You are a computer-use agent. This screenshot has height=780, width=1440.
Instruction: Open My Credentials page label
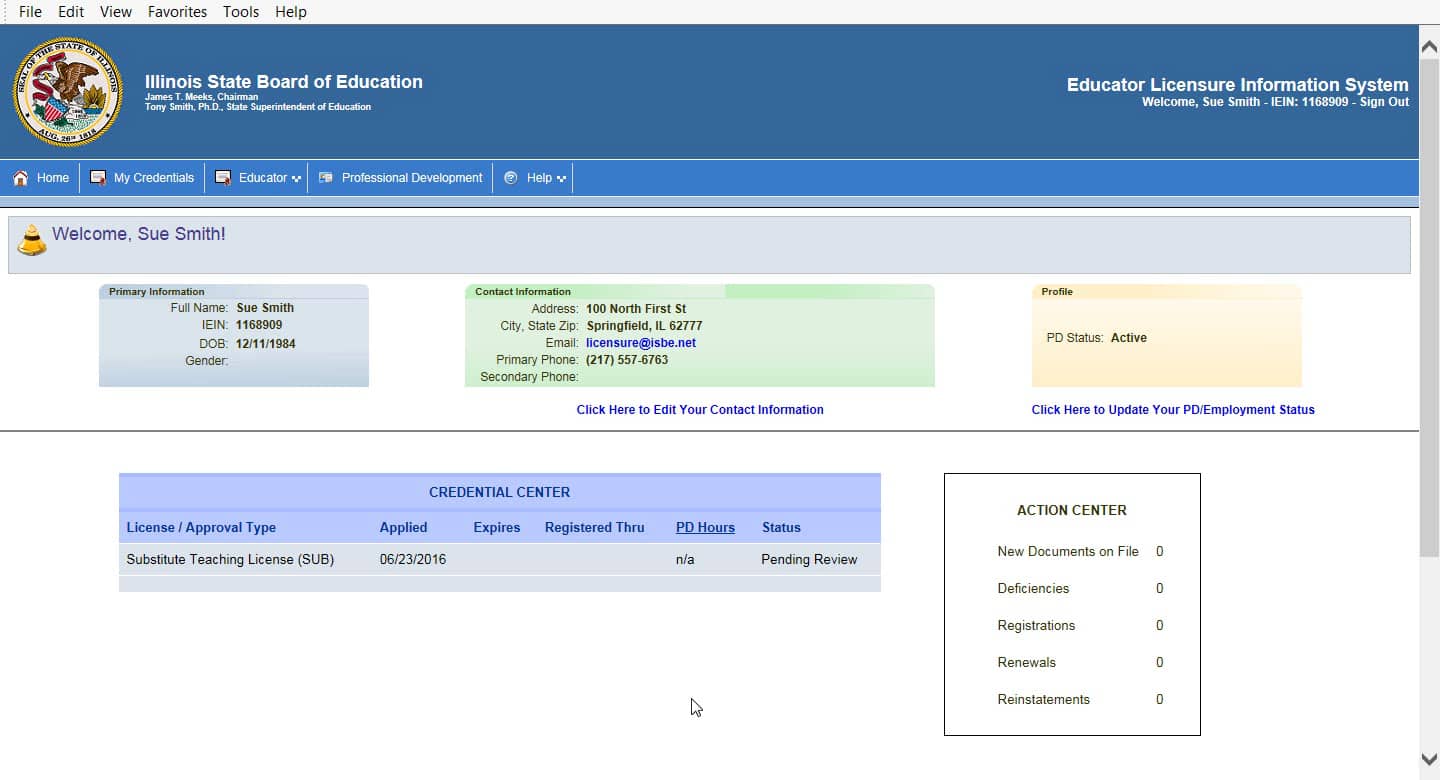(x=154, y=178)
